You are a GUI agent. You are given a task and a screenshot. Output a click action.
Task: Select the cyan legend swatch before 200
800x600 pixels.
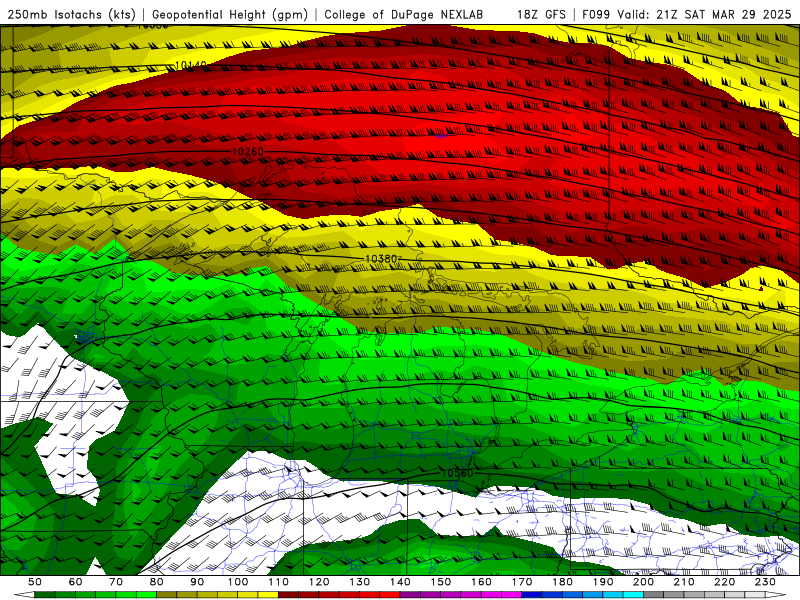[x=634, y=595]
